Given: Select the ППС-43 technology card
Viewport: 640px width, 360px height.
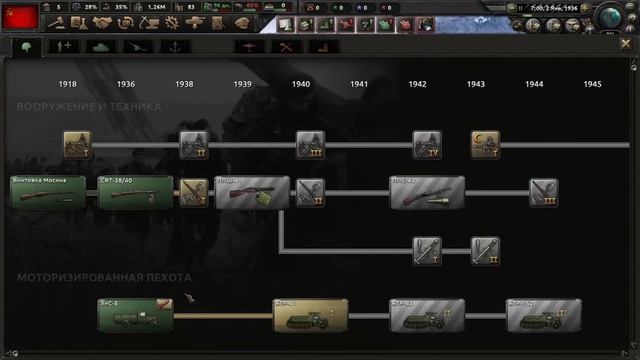Looking at the screenshot, I should point(427,193).
